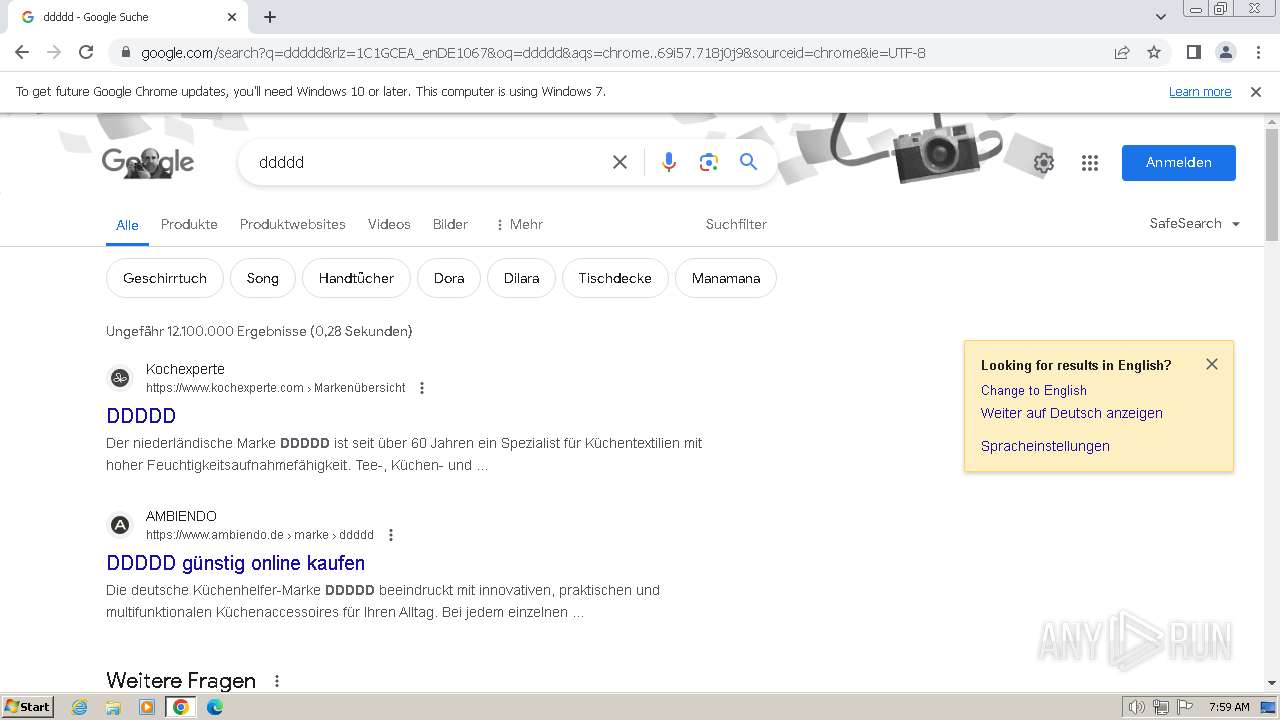This screenshot has width=1280, height=720.
Task: Select Song suggestion chip
Action: click(262, 278)
